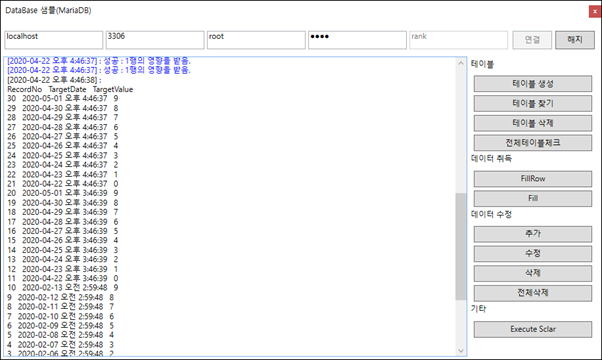Click the masked password field
Screen dimensions: 602x360
[x=357, y=40]
